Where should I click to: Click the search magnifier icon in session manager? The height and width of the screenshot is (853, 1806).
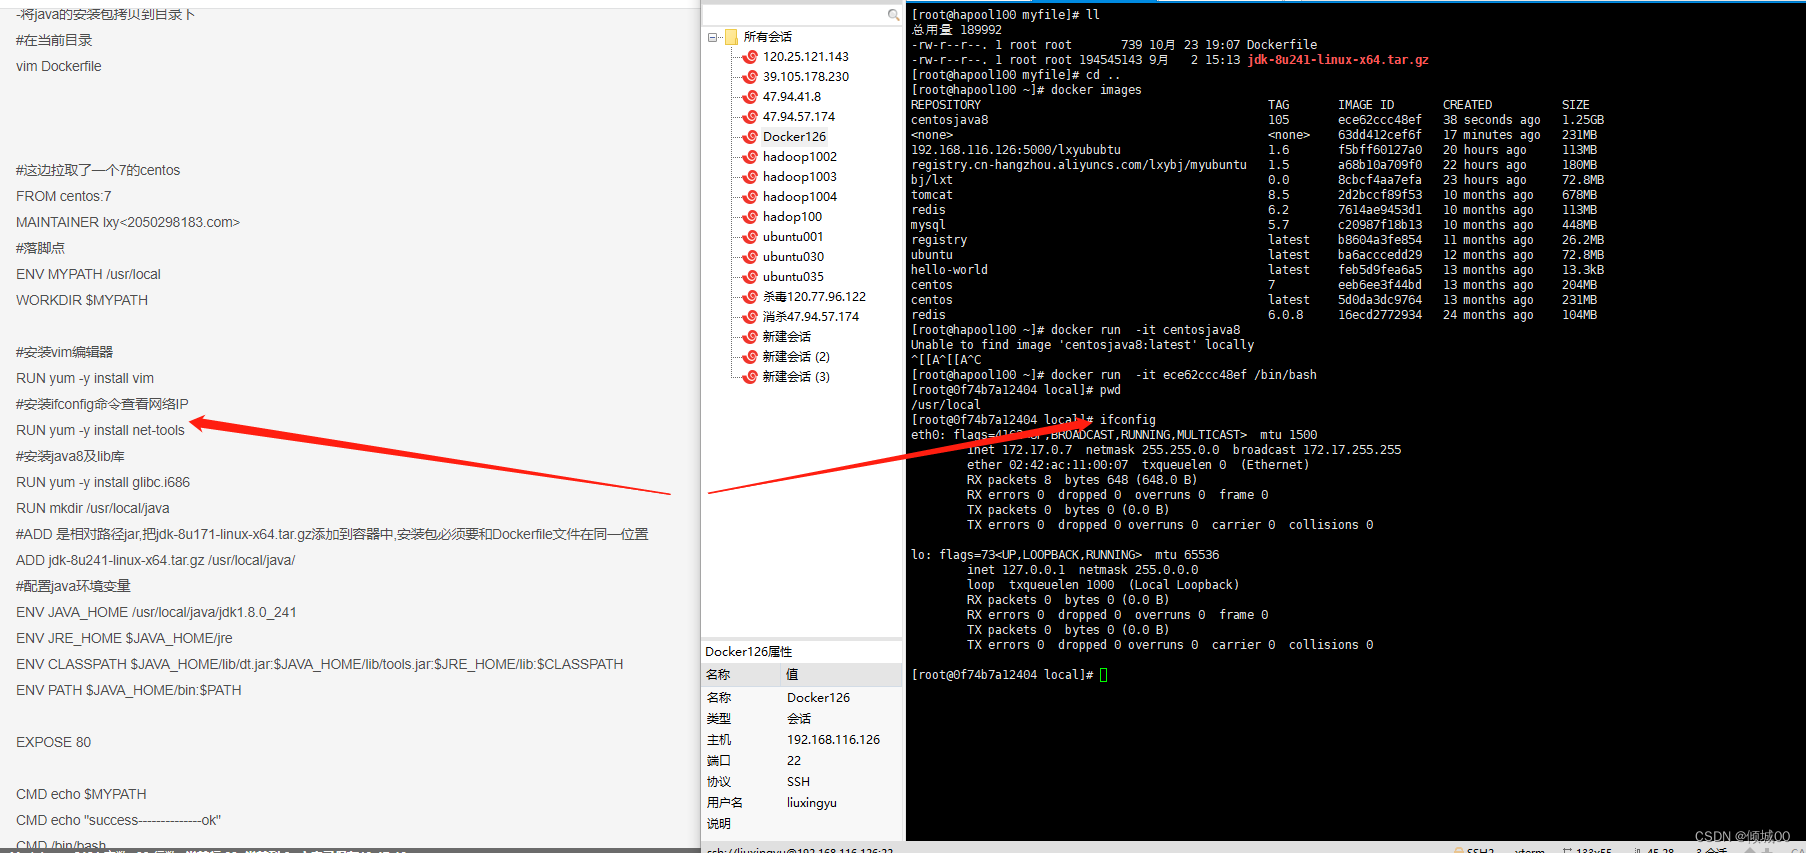[x=893, y=15]
